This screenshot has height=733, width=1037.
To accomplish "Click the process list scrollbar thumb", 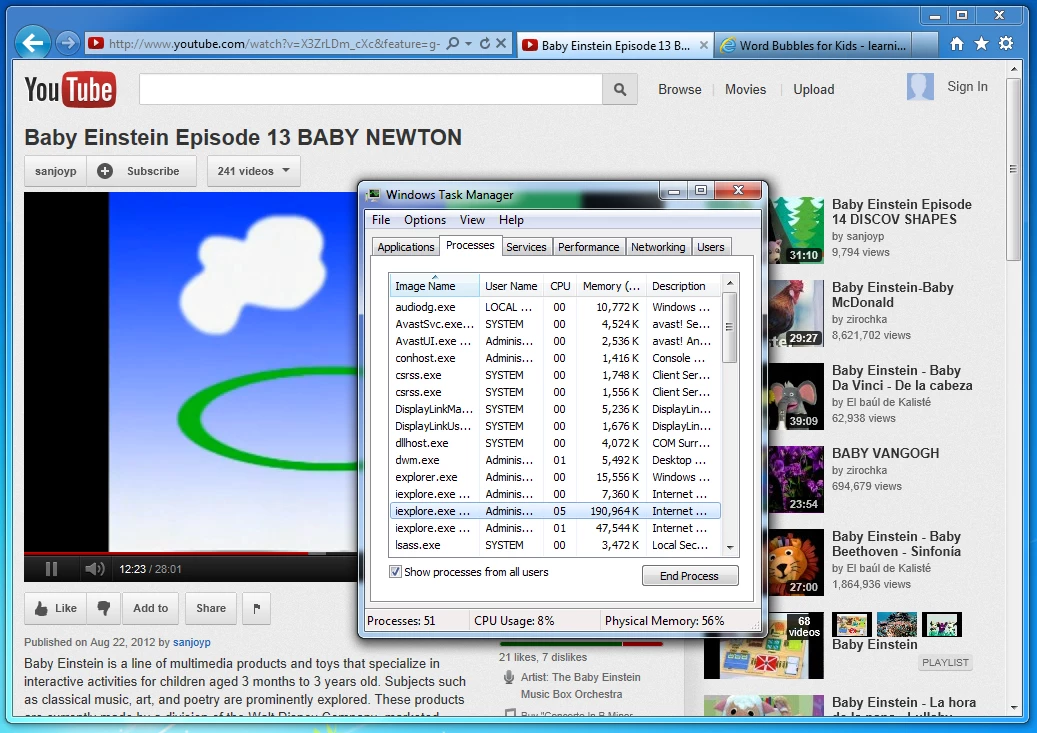I will (729, 327).
